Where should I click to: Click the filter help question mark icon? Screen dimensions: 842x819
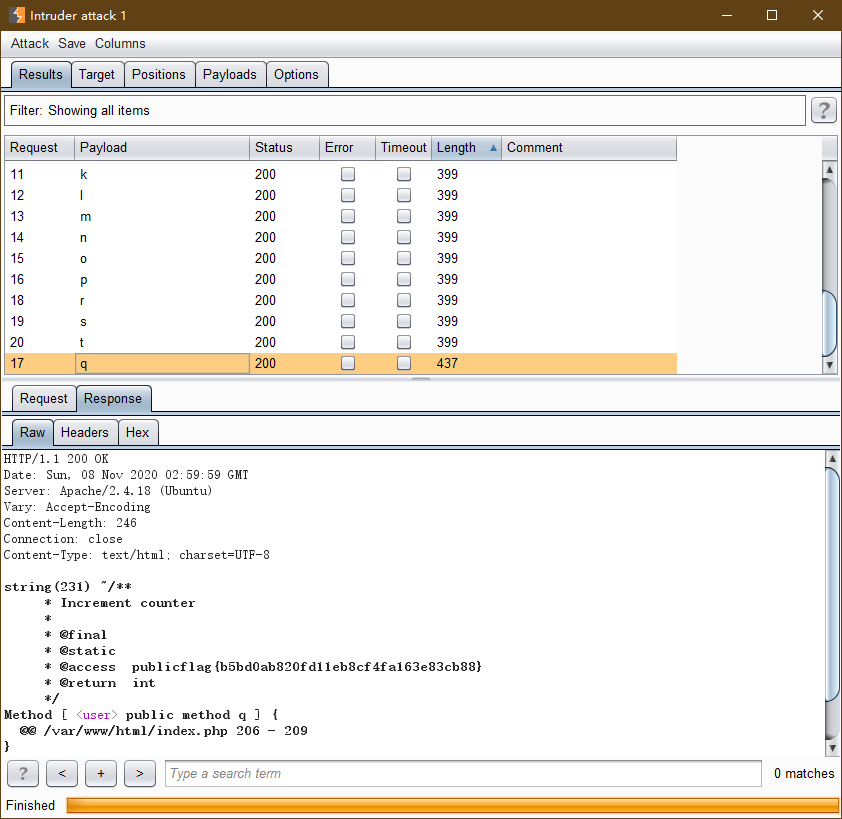pos(823,110)
